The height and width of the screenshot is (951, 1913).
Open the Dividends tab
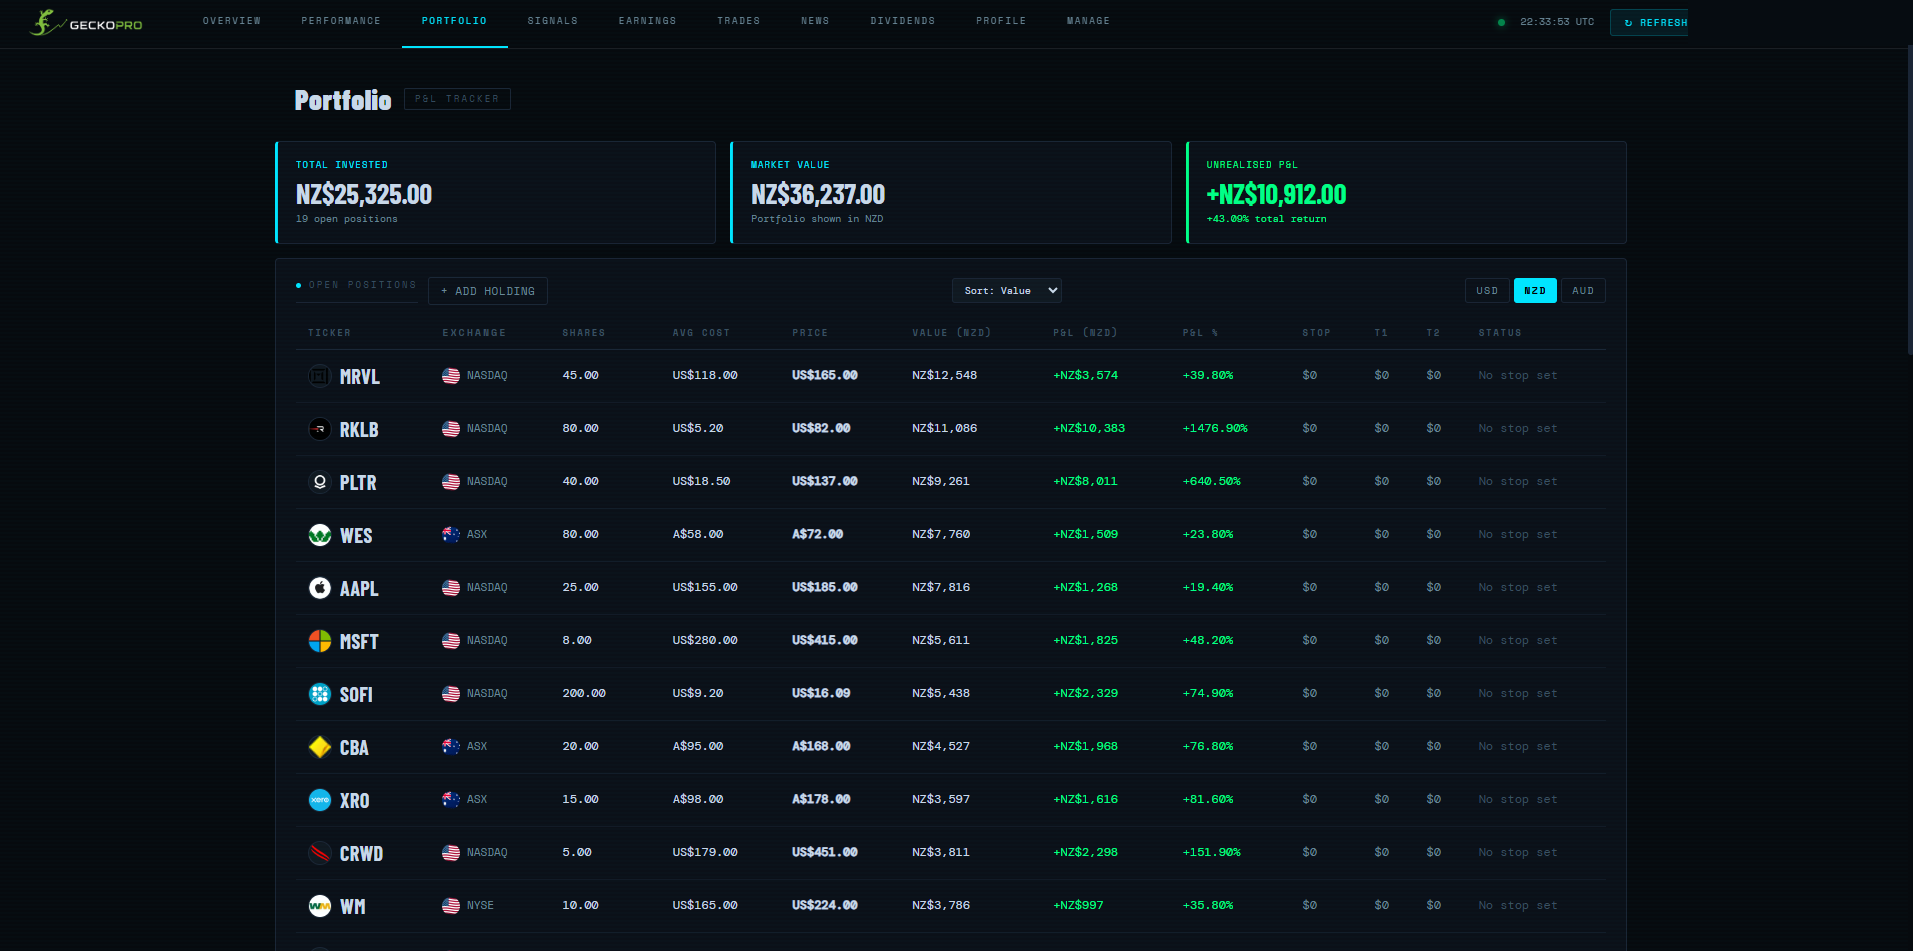coord(903,21)
